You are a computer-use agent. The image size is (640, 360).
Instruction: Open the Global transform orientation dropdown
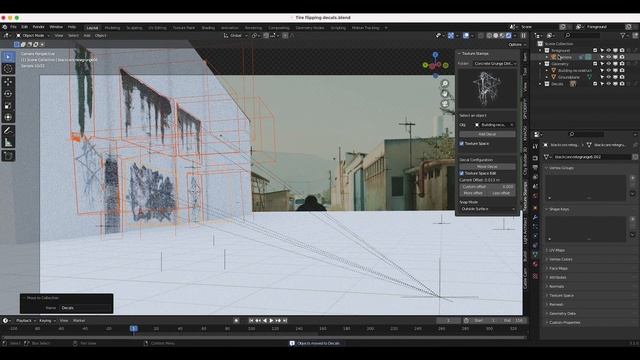click(x=236, y=36)
